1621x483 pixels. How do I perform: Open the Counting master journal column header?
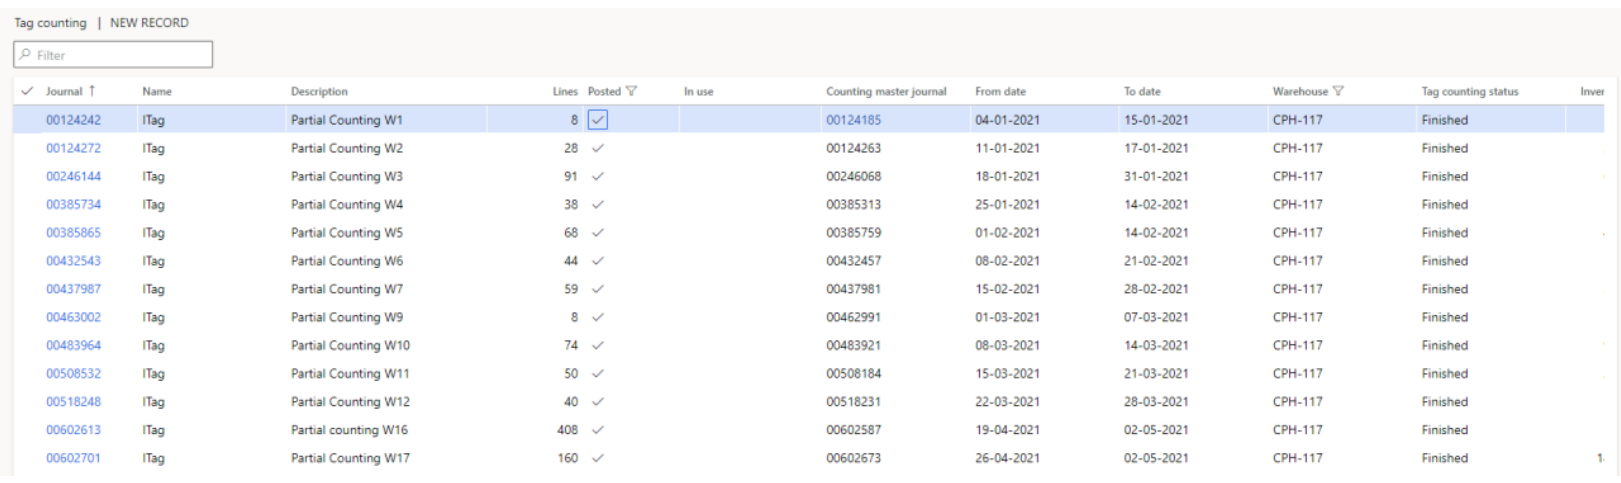(885, 91)
